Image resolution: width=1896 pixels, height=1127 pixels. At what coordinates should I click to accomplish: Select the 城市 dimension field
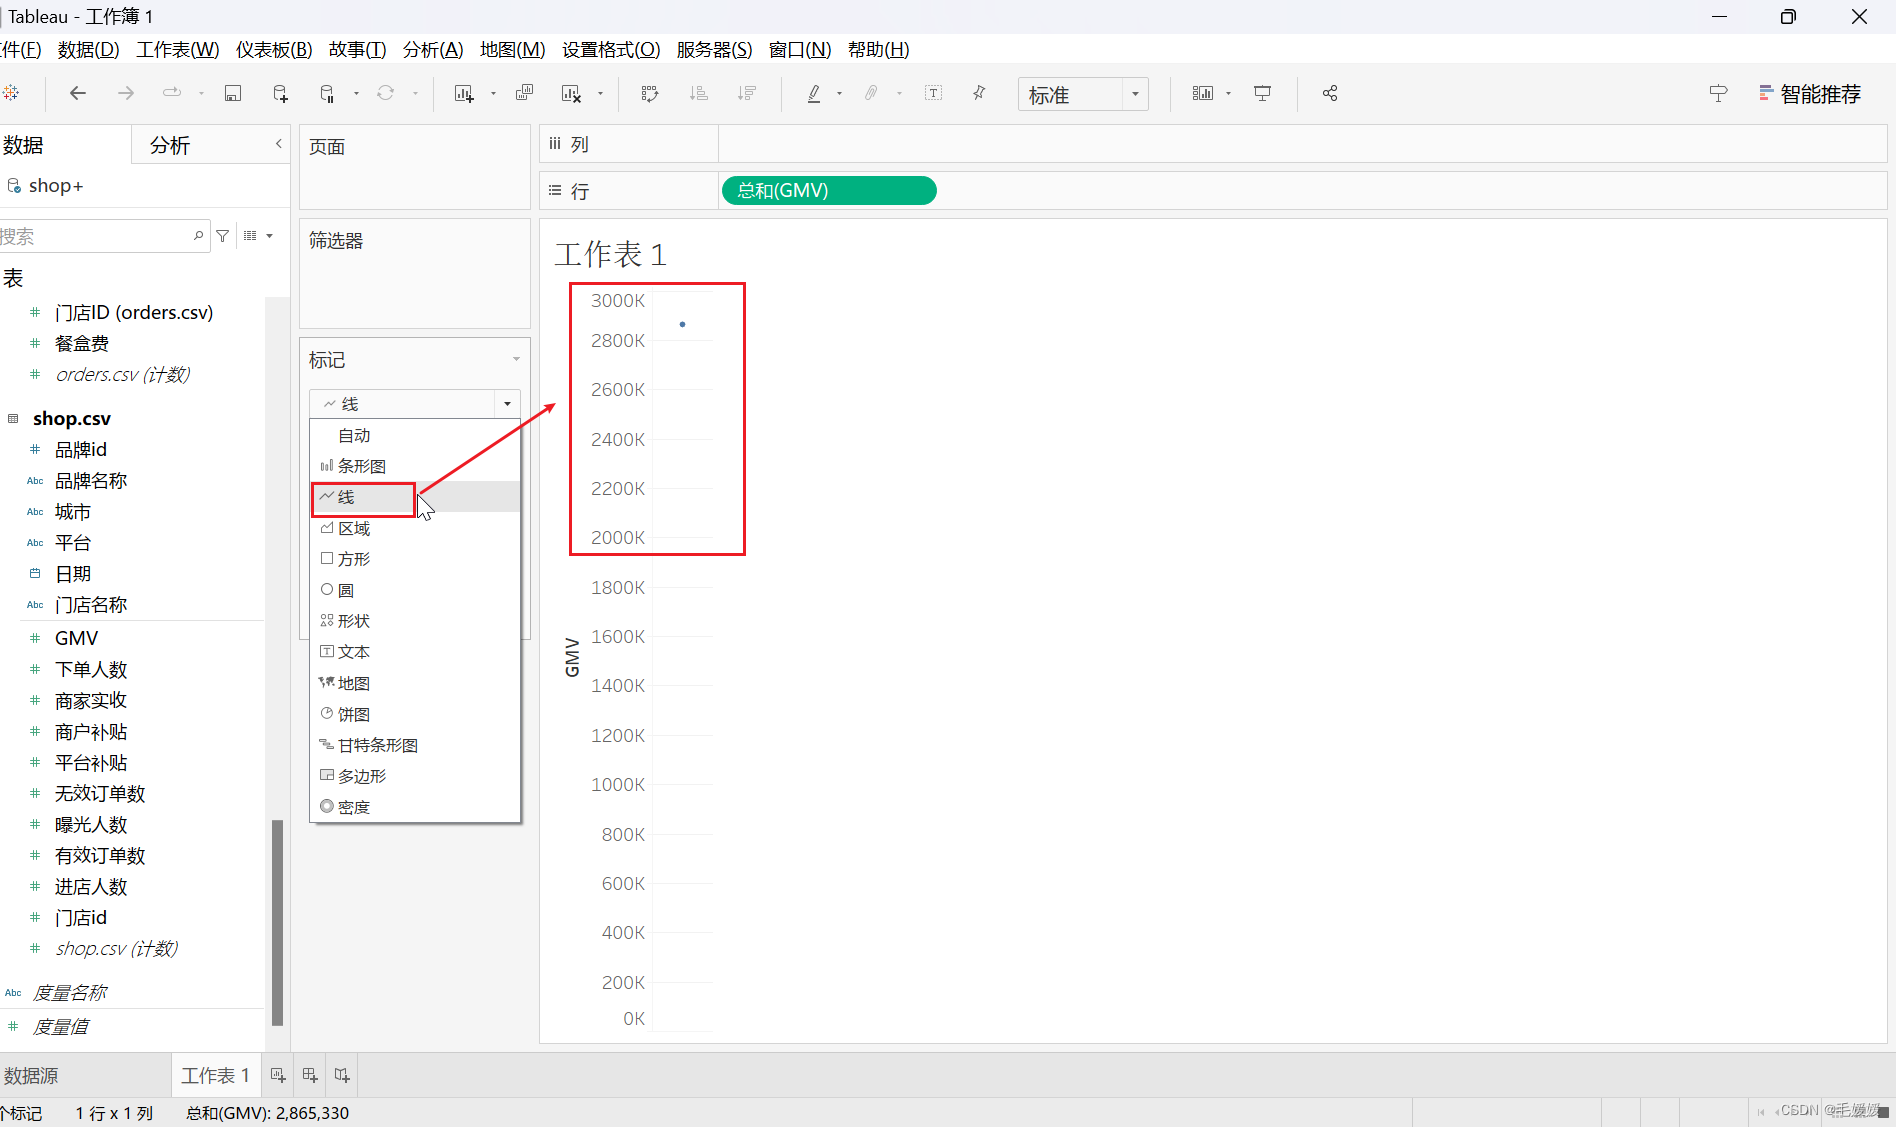click(x=72, y=512)
